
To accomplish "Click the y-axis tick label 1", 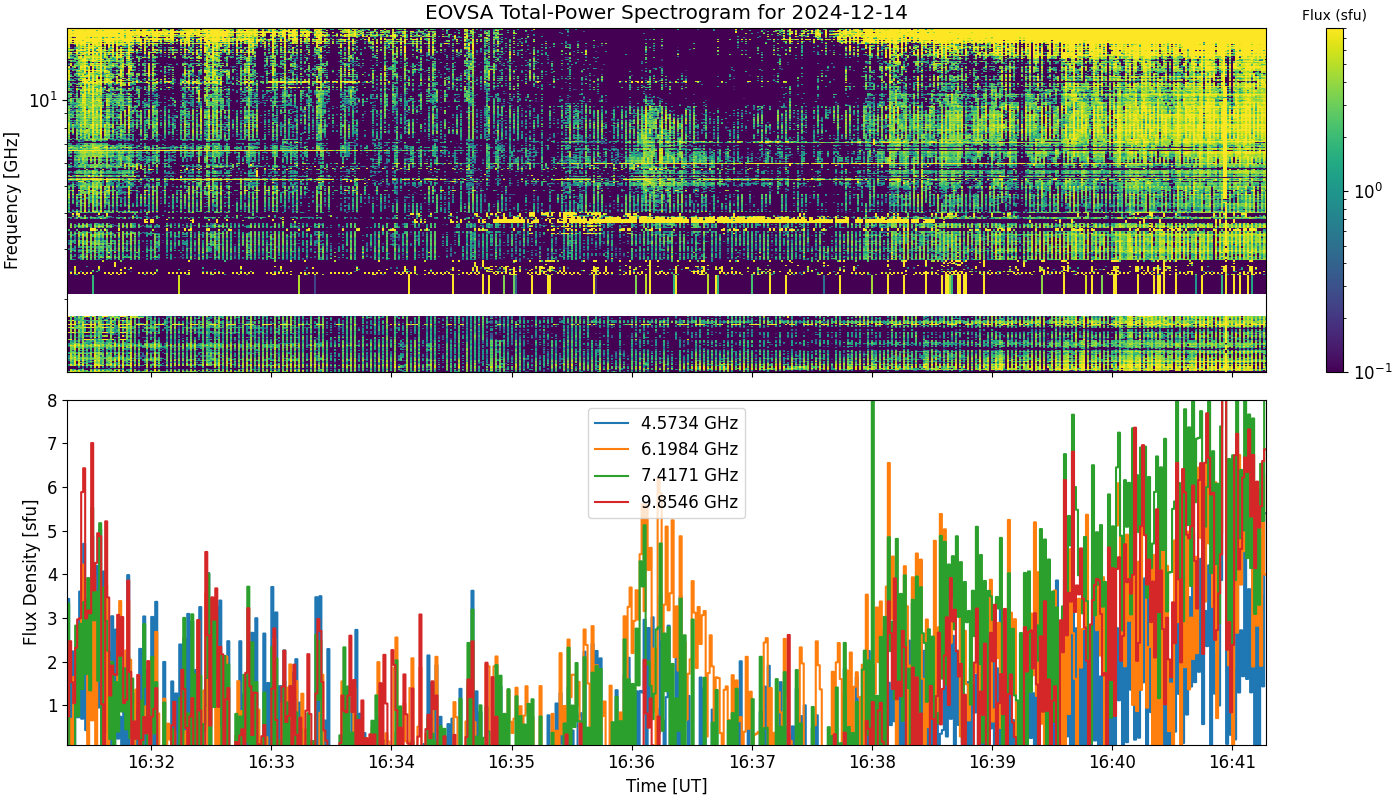I will point(54,705).
